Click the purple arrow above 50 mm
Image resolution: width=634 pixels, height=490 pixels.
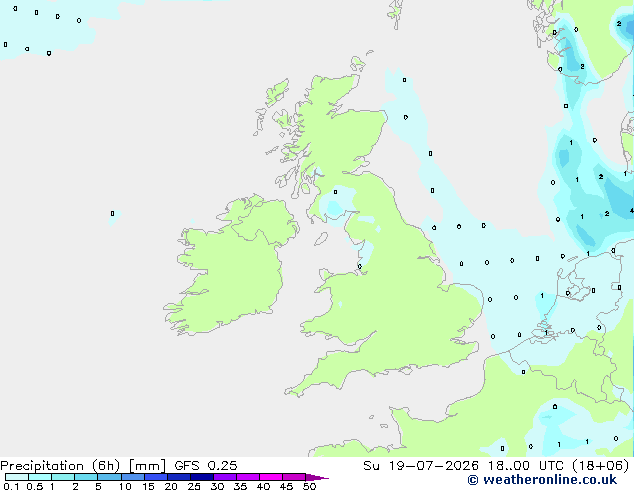(x=317, y=477)
